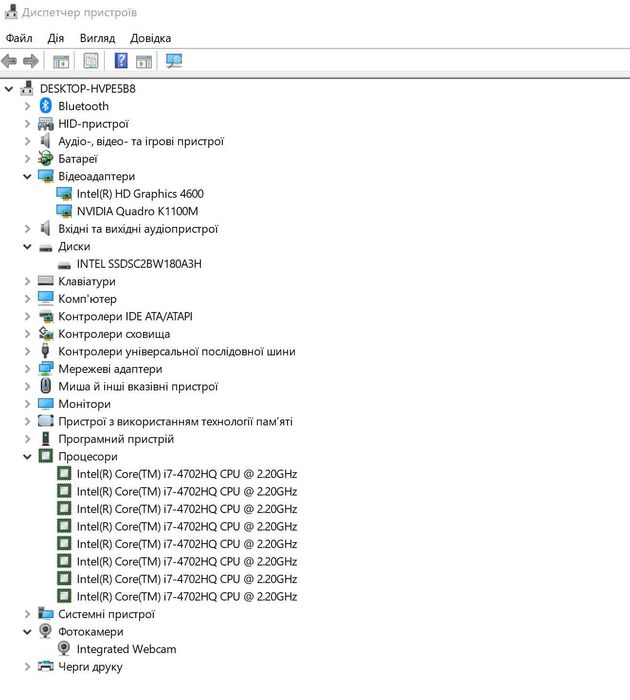This screenshot has width=630, height=700.
Task: Click the Клавіатури keyboard icon
Action: (46, 281)
